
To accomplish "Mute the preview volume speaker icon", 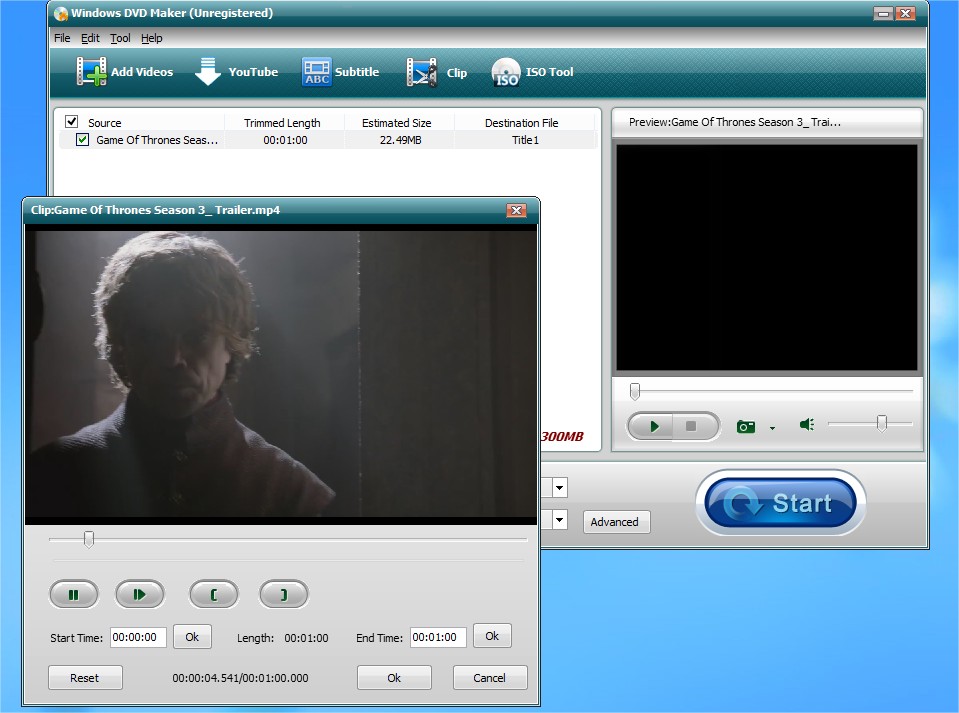I will (807, 424).
